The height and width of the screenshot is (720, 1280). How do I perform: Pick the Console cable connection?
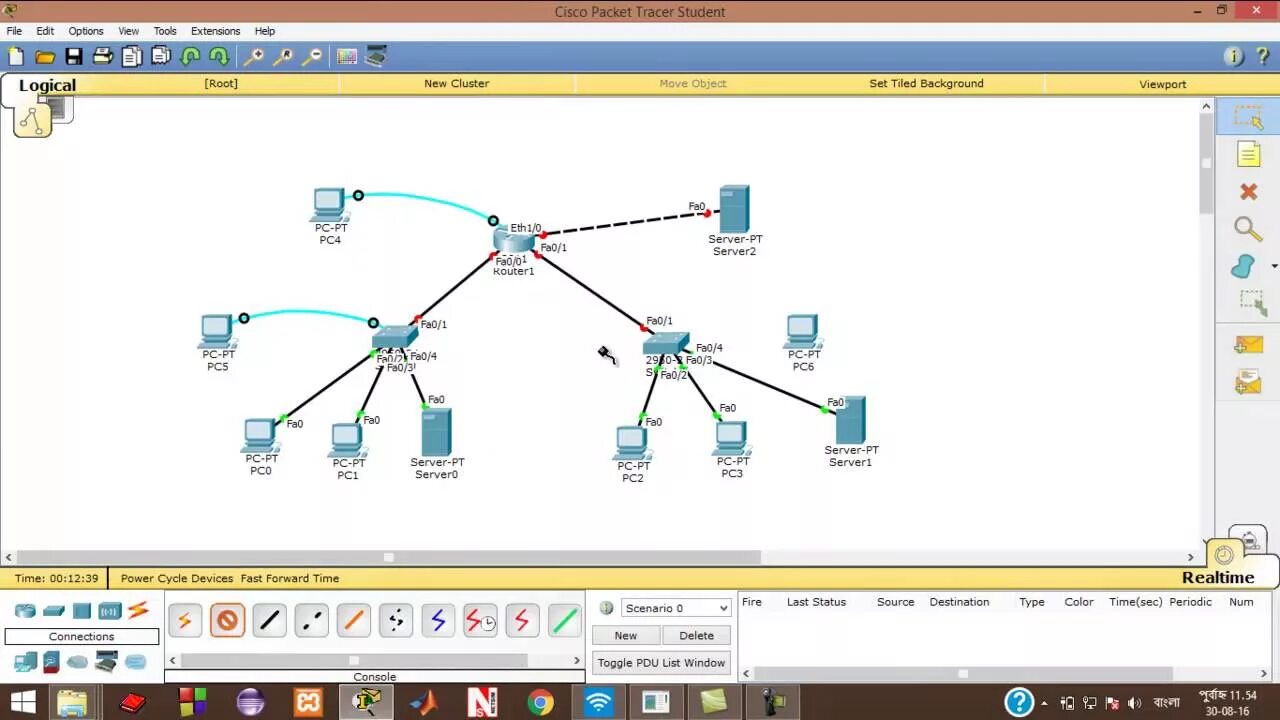(227, 621)
